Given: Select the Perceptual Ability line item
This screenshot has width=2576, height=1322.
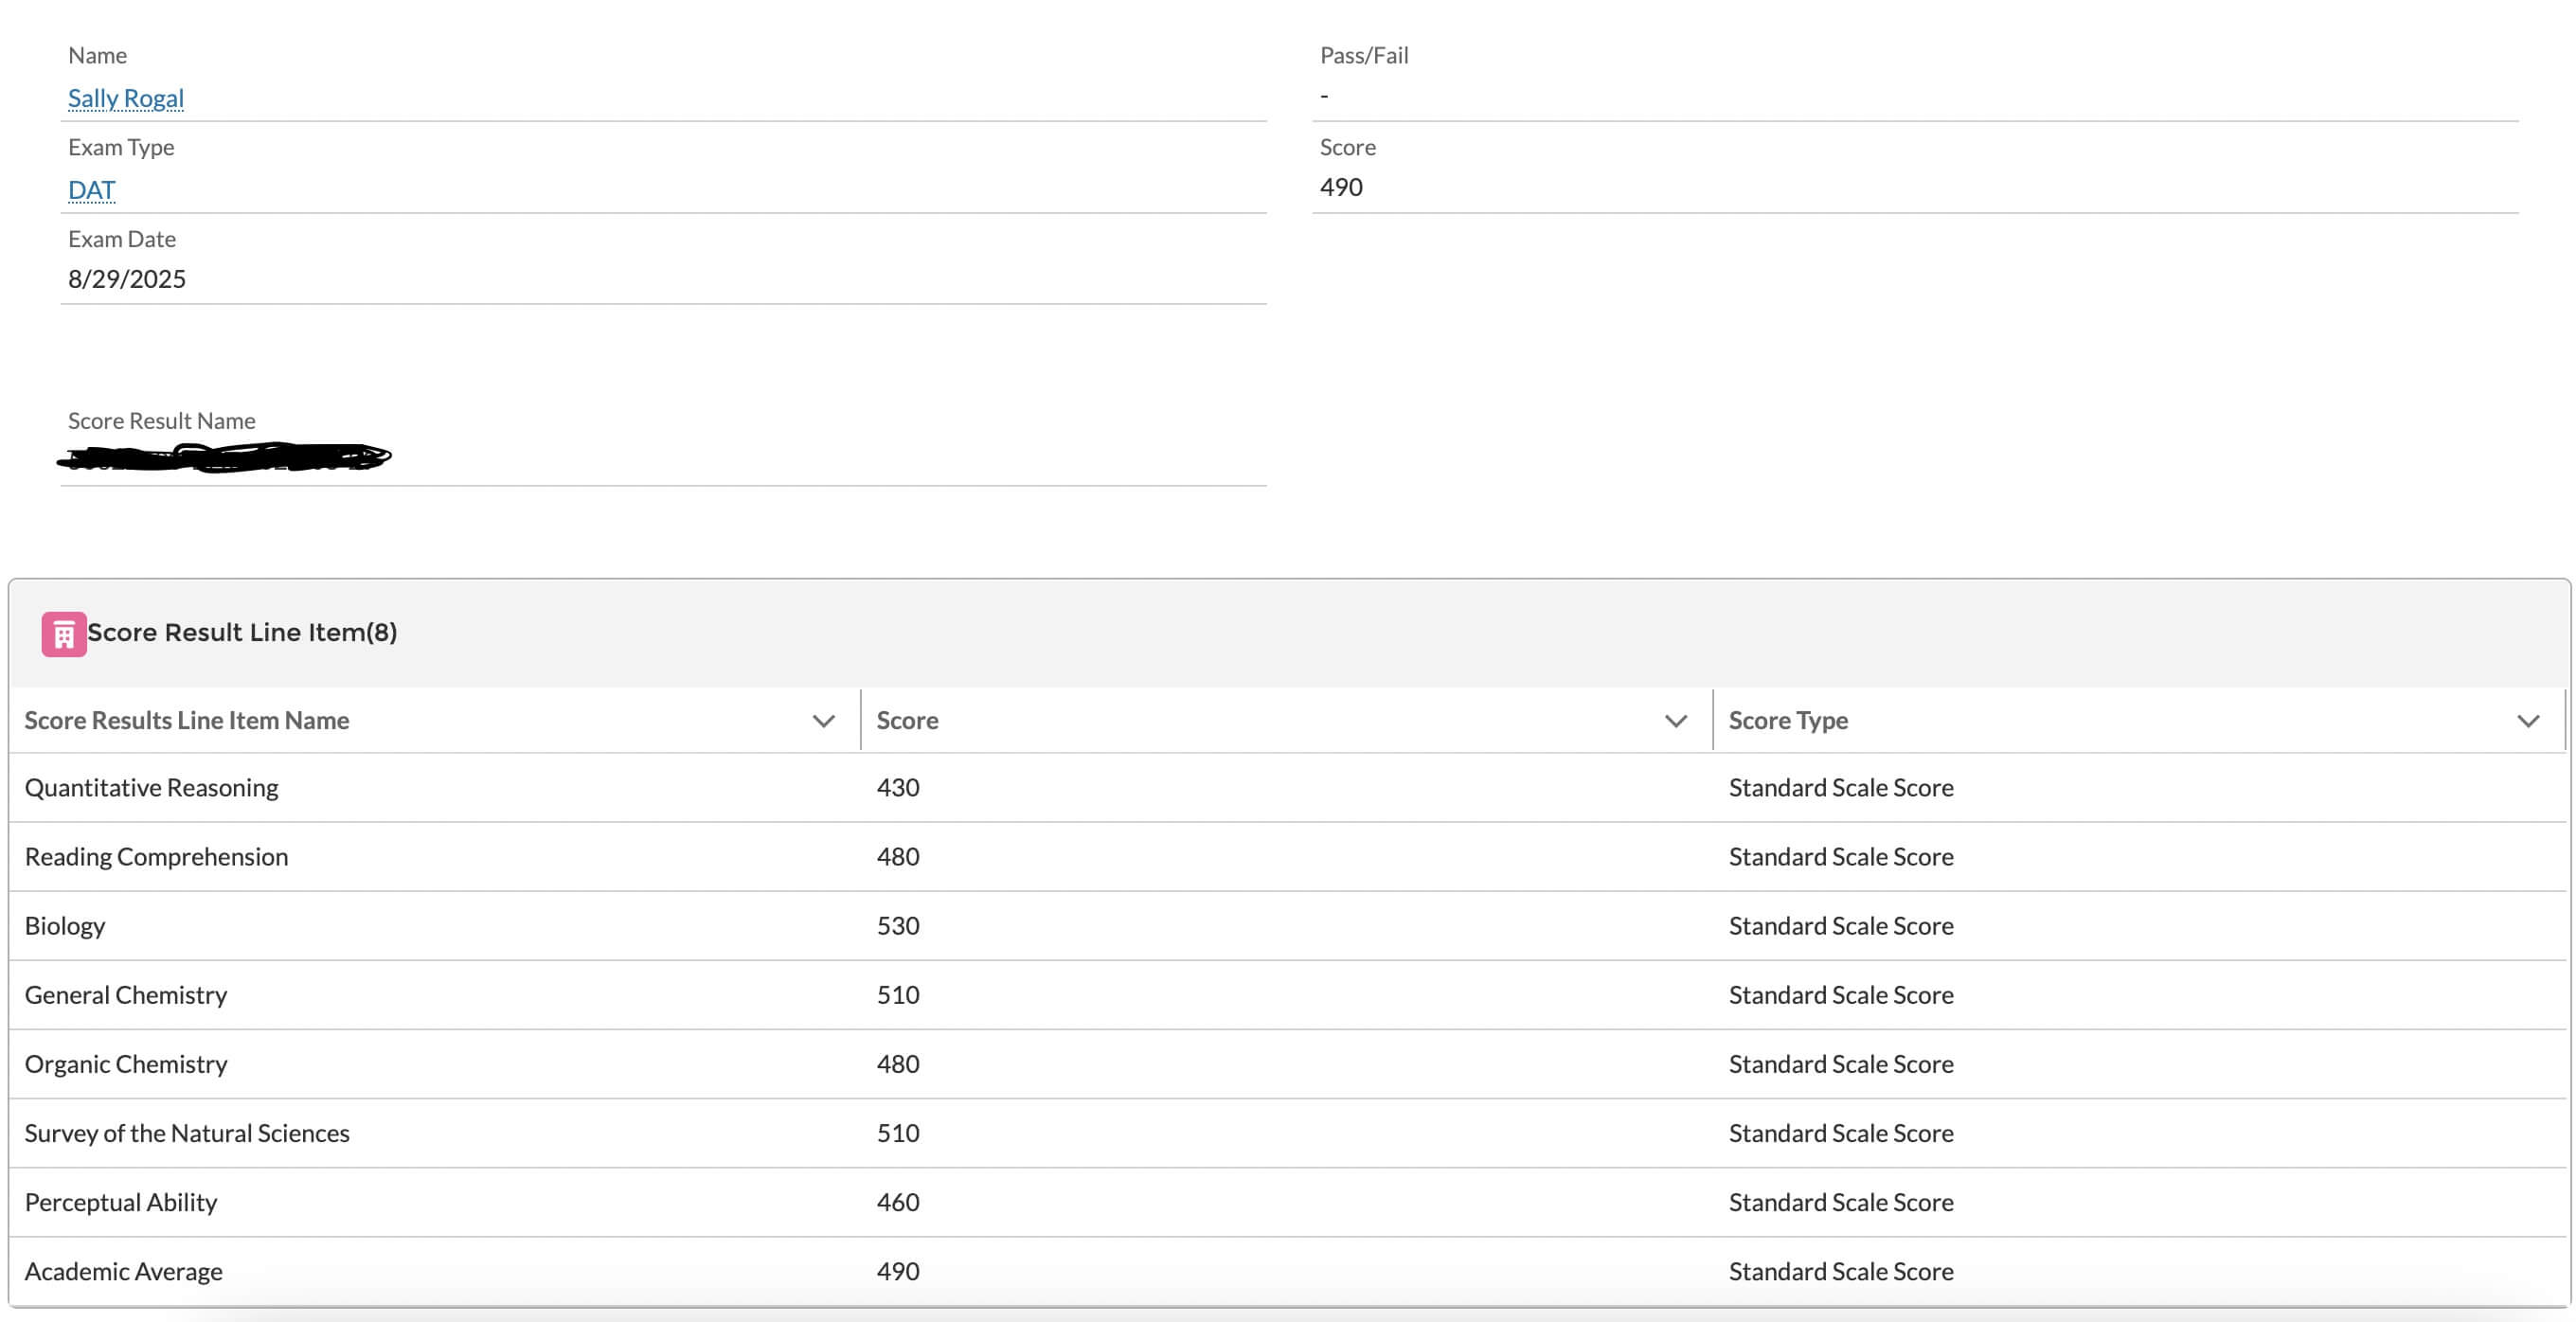Looking at the screenshot, I should coord(121,1202).
